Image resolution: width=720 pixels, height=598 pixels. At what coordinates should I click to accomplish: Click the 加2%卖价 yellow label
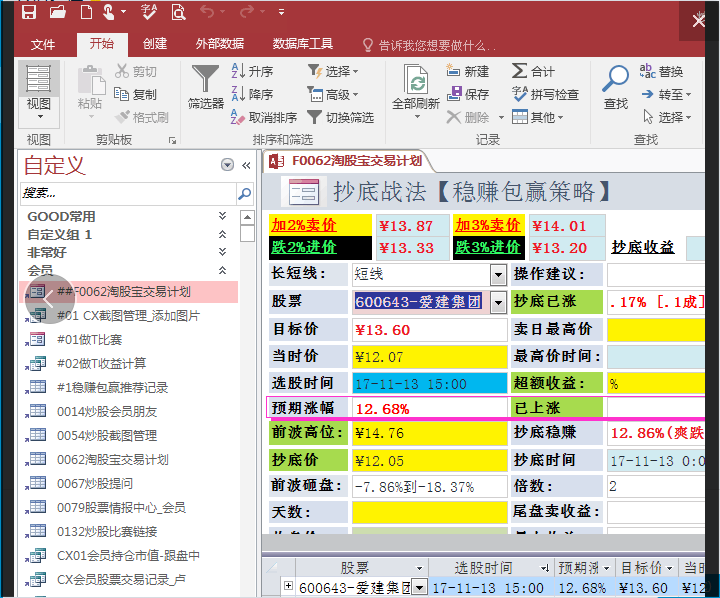pos(320,225)
